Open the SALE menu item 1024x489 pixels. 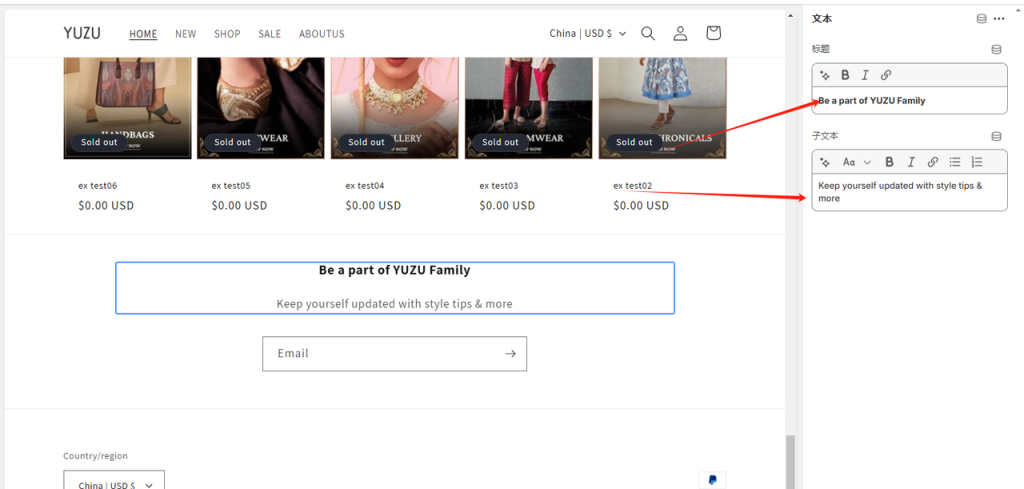[x=269, y=34]
